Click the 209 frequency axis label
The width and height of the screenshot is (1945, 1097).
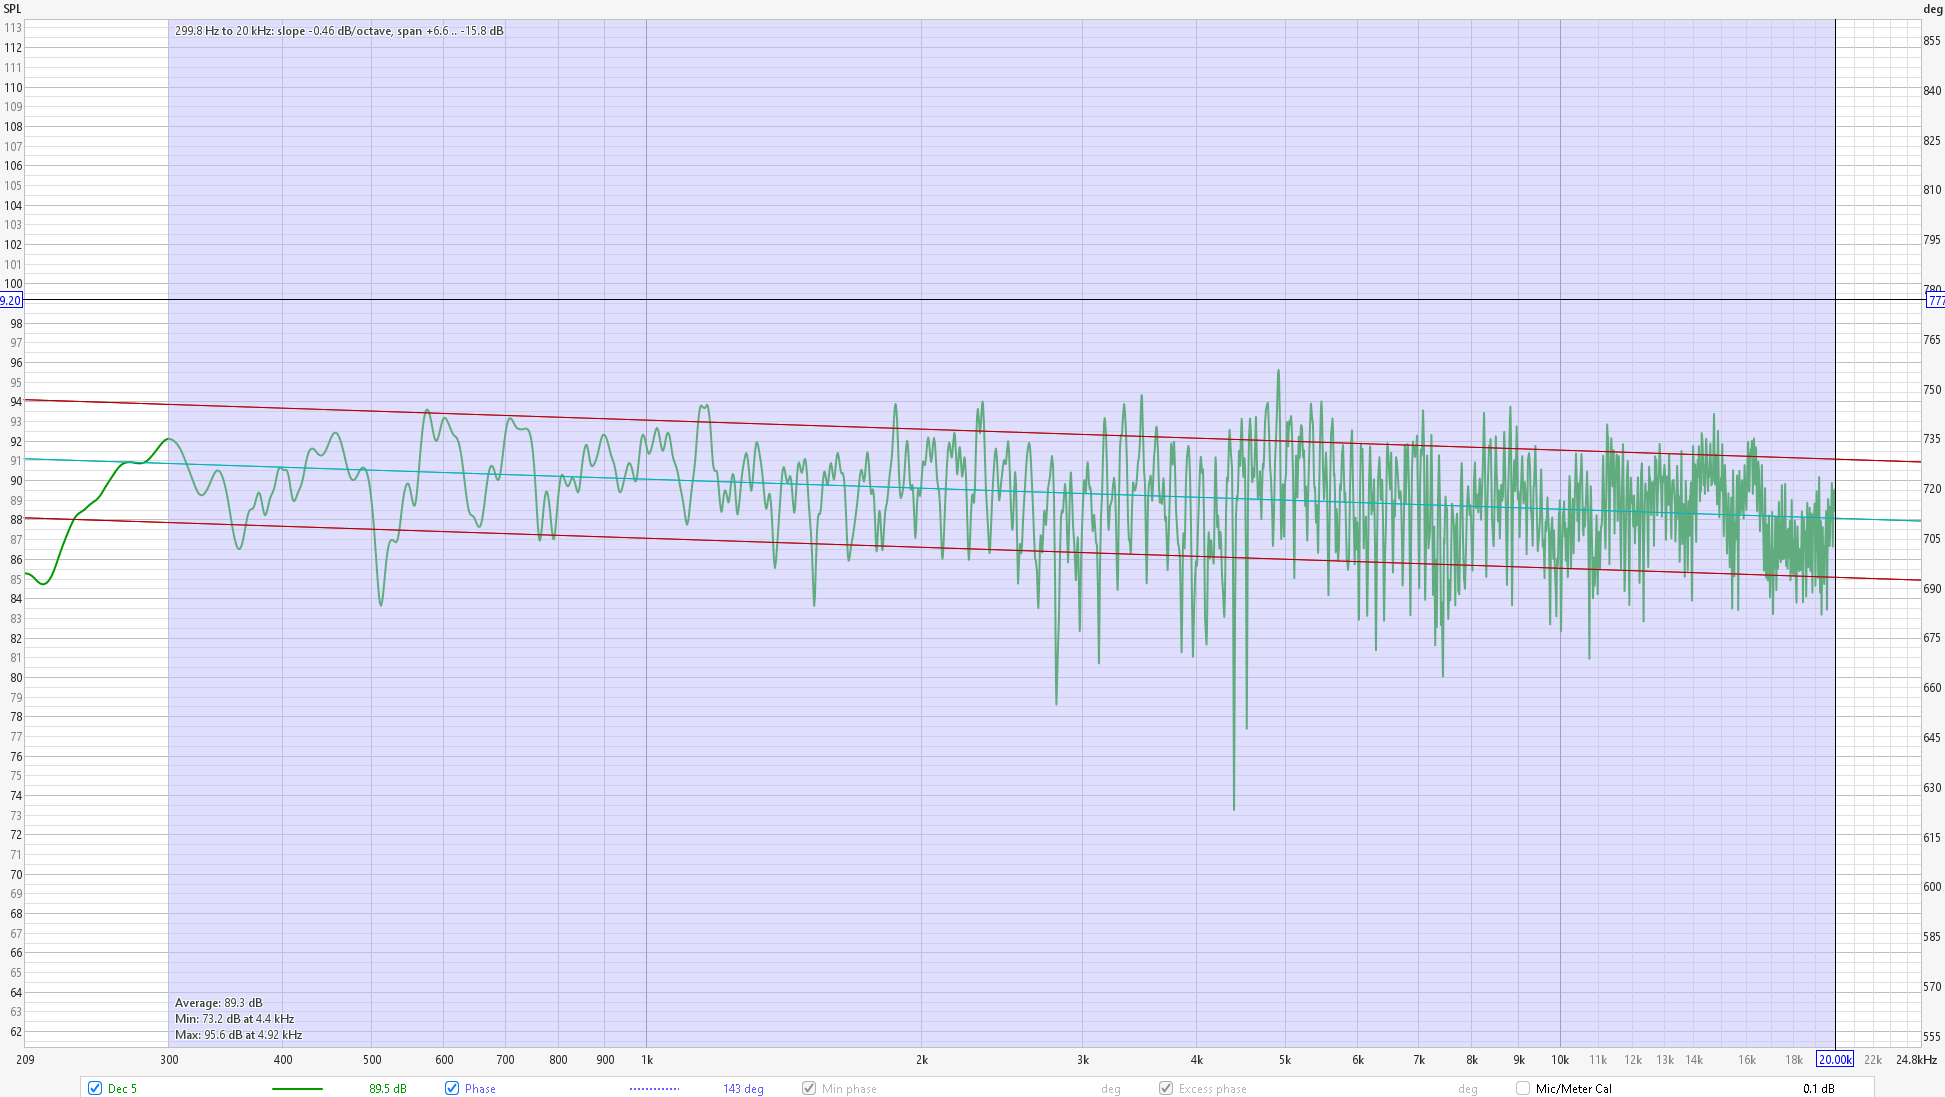25,1059
